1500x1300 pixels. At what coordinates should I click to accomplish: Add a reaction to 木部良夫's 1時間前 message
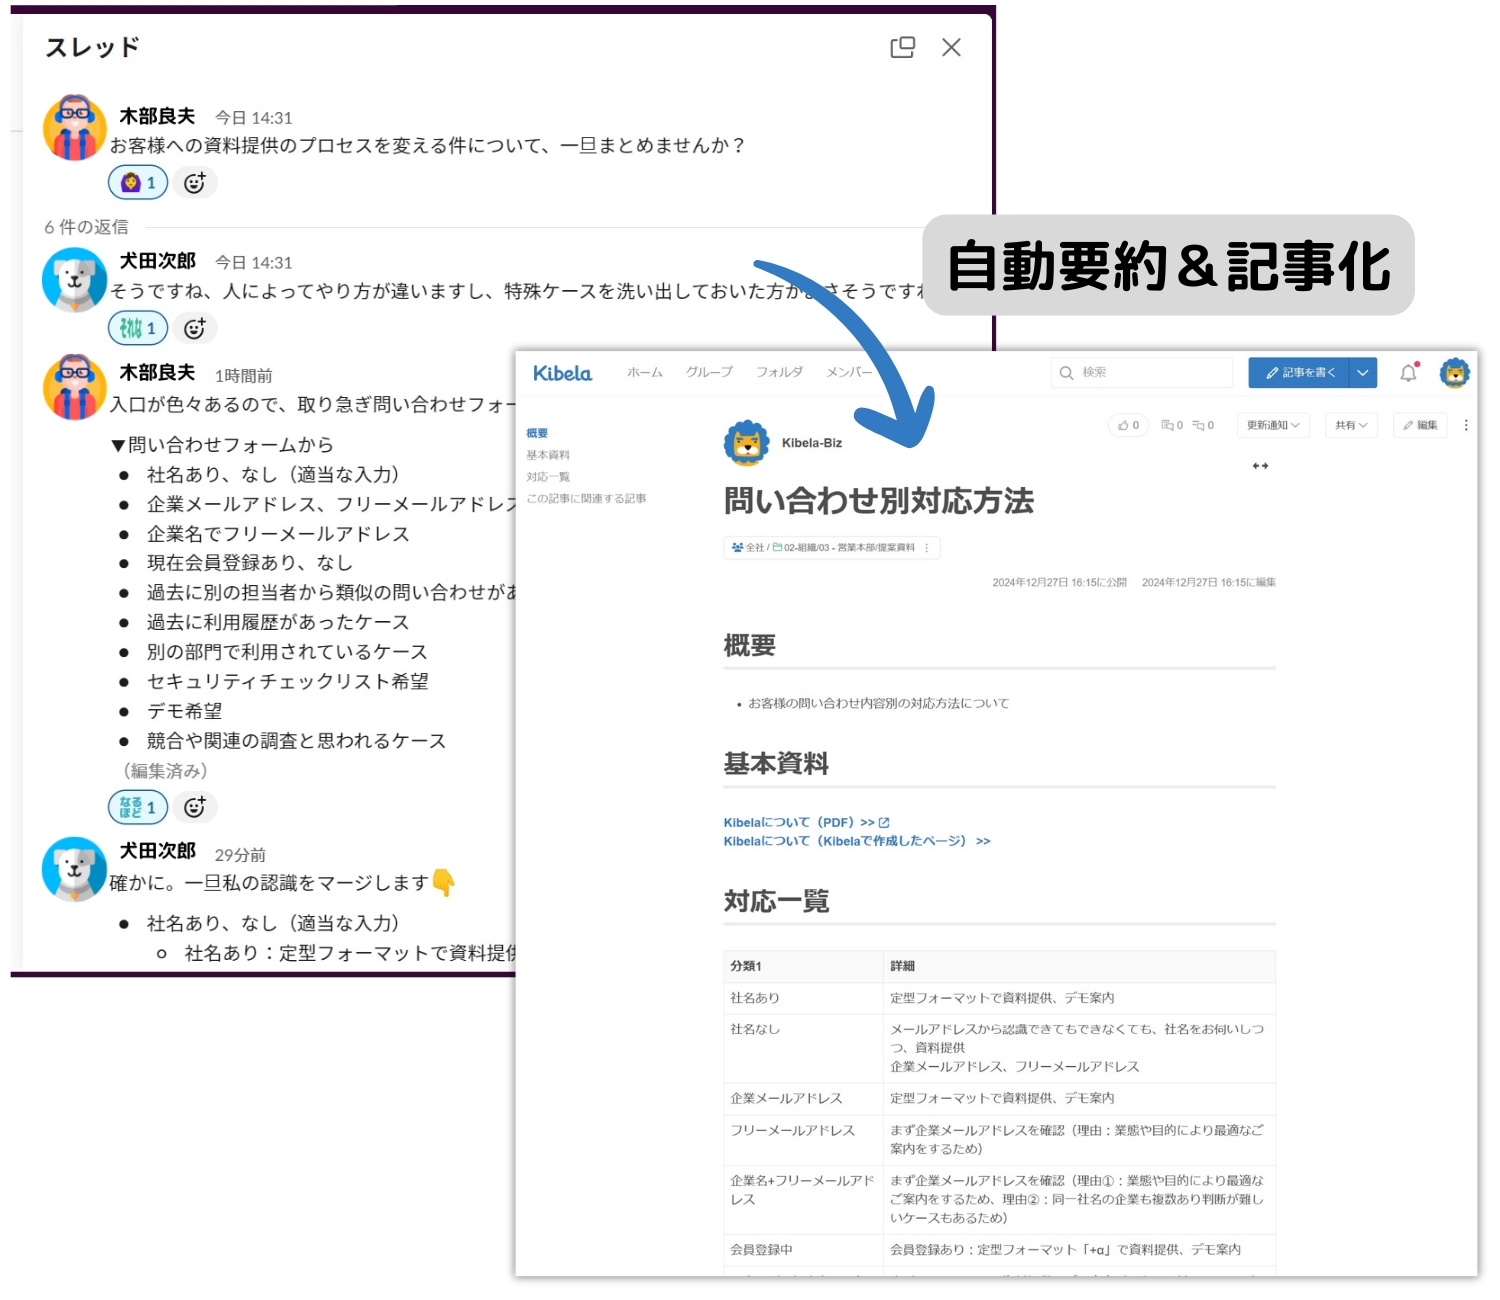point(195,807)
